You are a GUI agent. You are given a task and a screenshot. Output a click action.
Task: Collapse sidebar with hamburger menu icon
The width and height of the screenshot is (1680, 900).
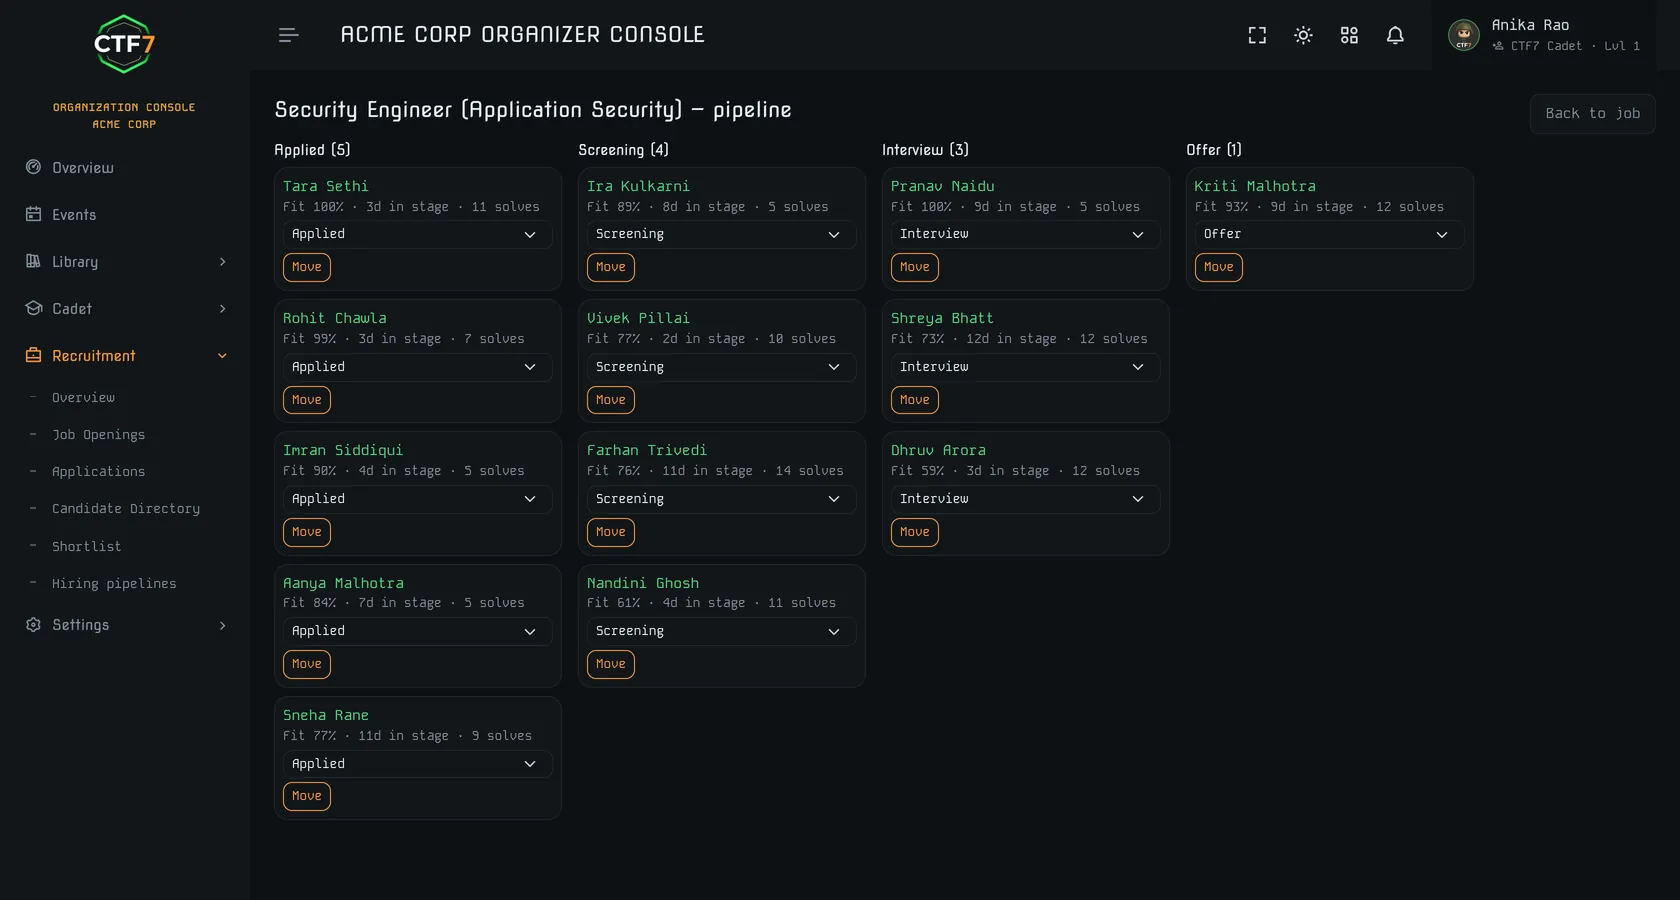point(289,35)
